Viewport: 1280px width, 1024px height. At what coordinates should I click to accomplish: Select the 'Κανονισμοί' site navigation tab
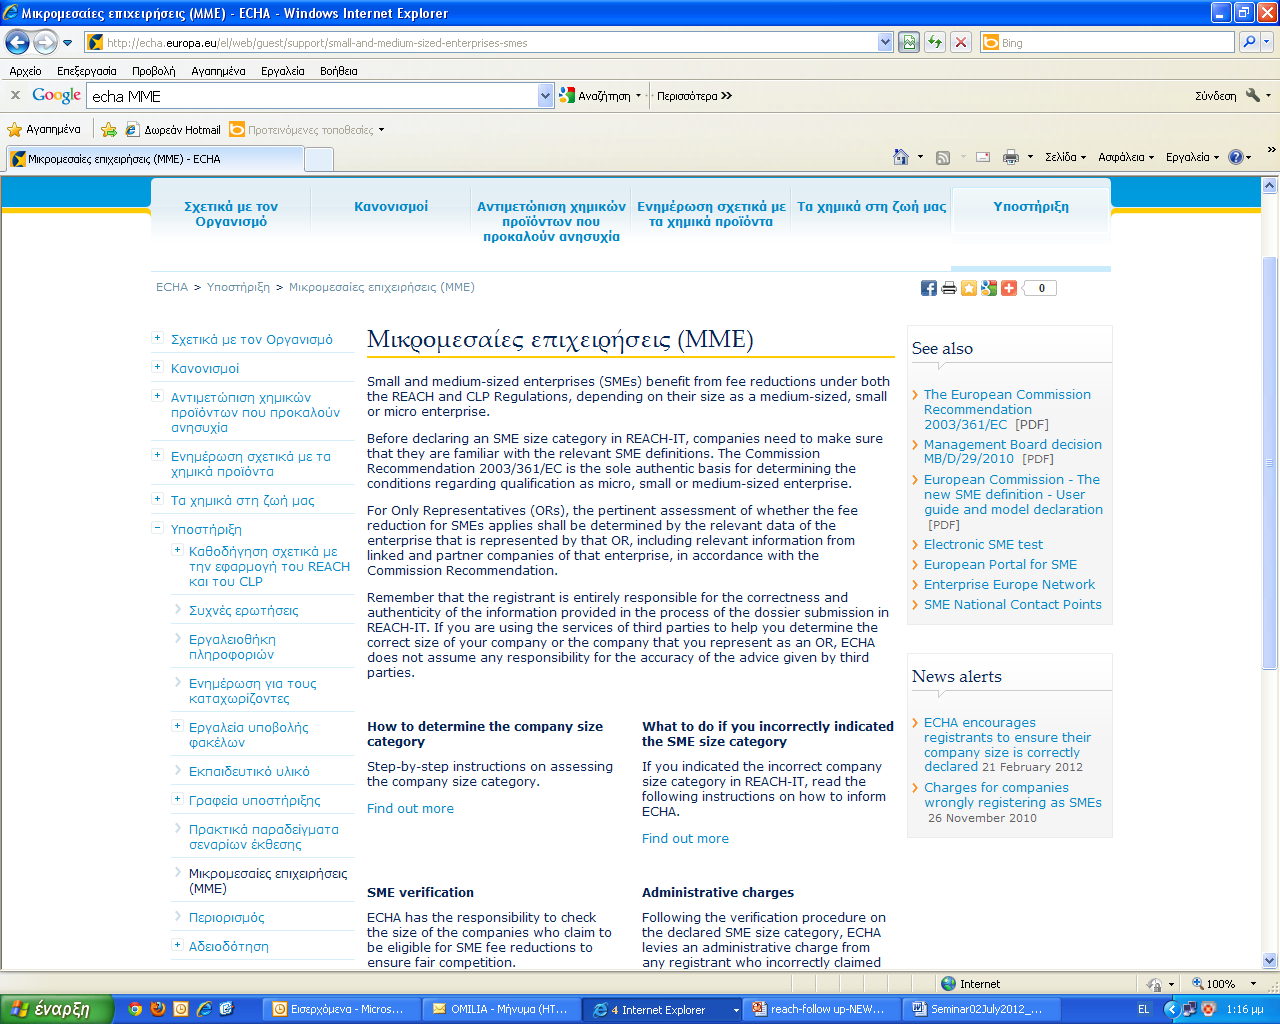[x=391, y=207]
